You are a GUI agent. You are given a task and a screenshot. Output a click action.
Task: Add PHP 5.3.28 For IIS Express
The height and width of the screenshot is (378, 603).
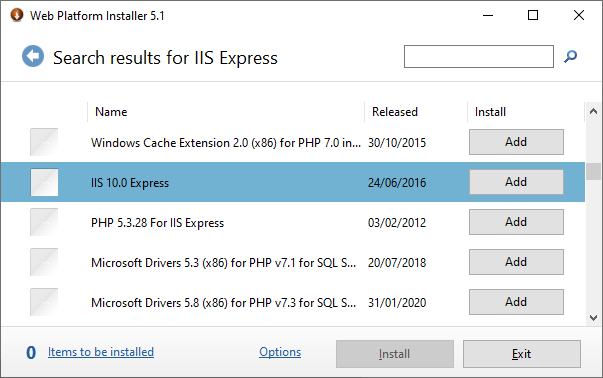coord(516,222)
